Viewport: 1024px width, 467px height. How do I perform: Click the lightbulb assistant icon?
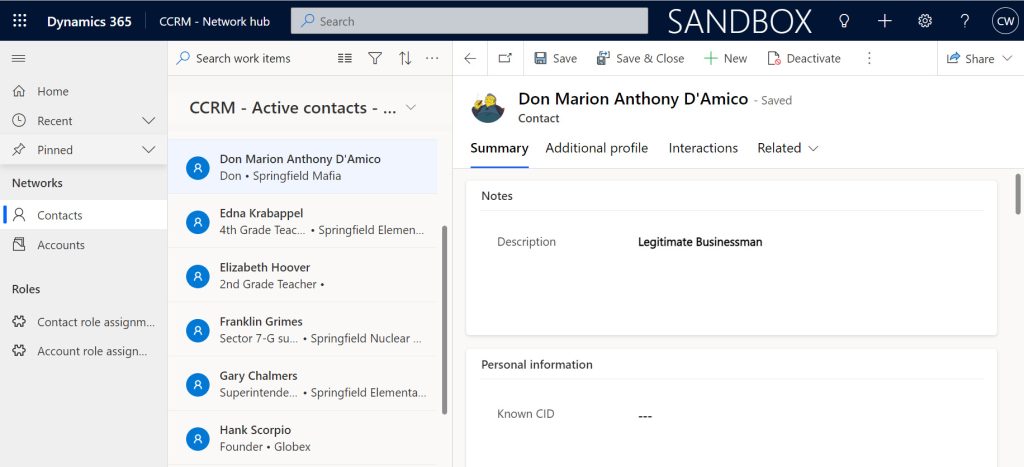coord(844,21)
